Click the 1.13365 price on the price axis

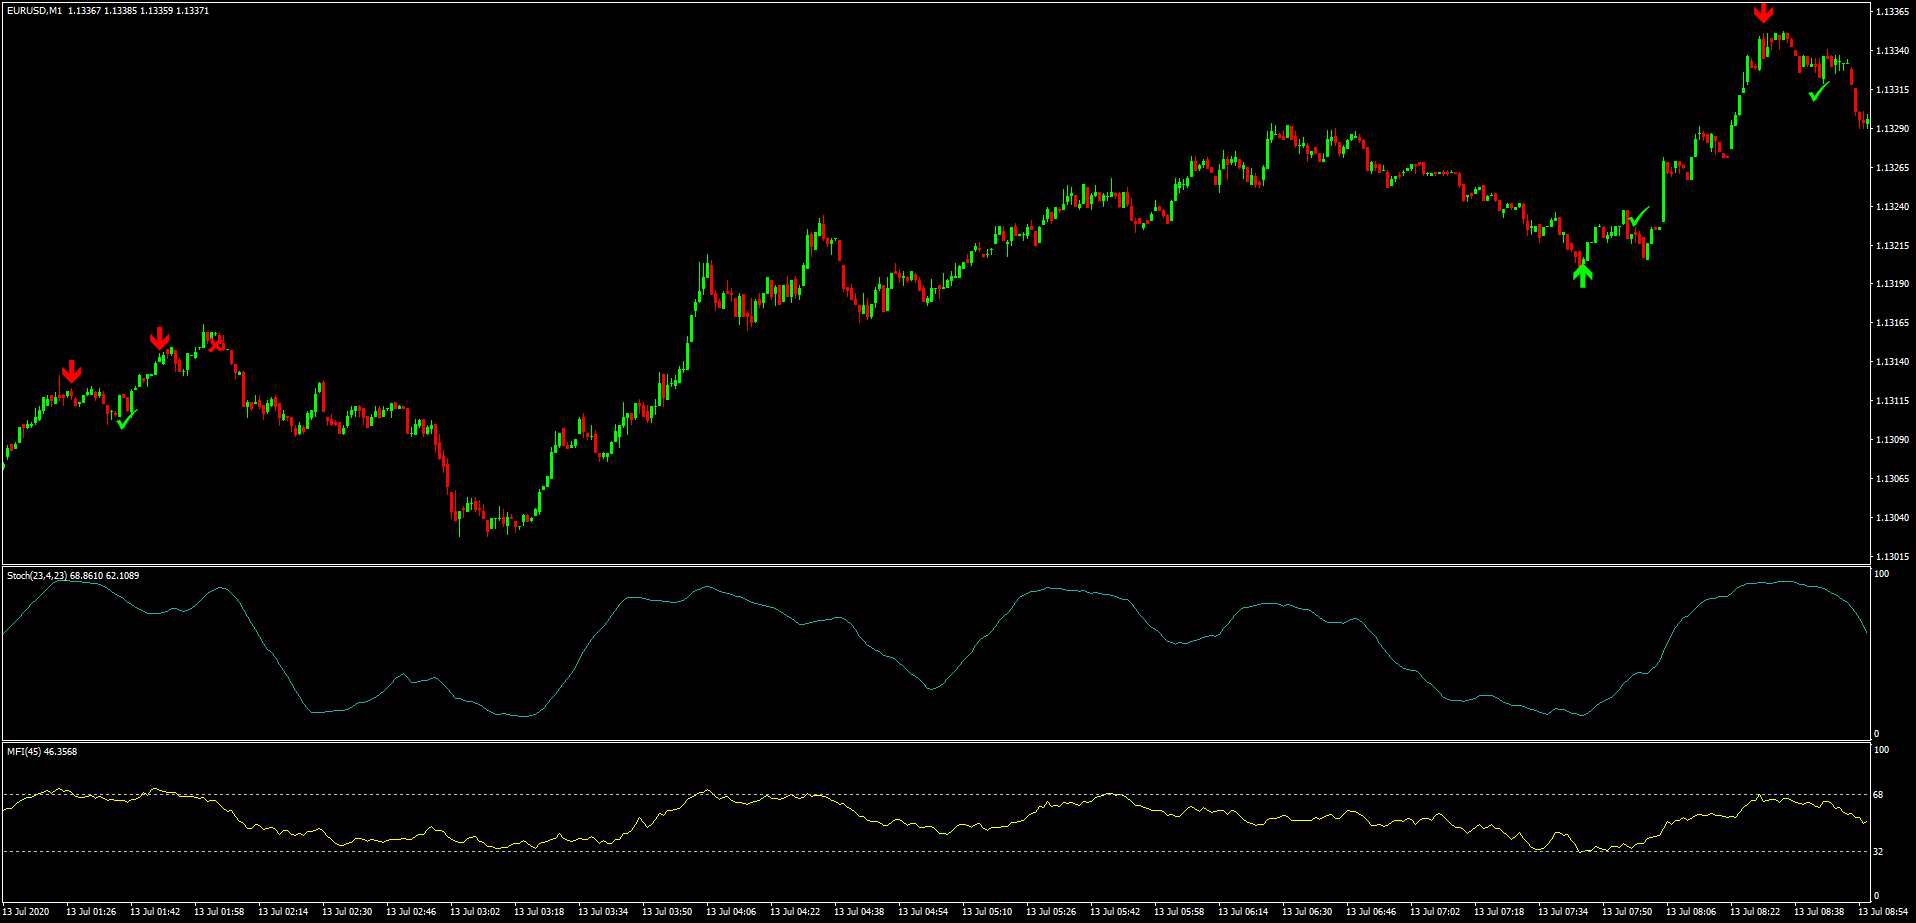click(x=1891, y=12)
